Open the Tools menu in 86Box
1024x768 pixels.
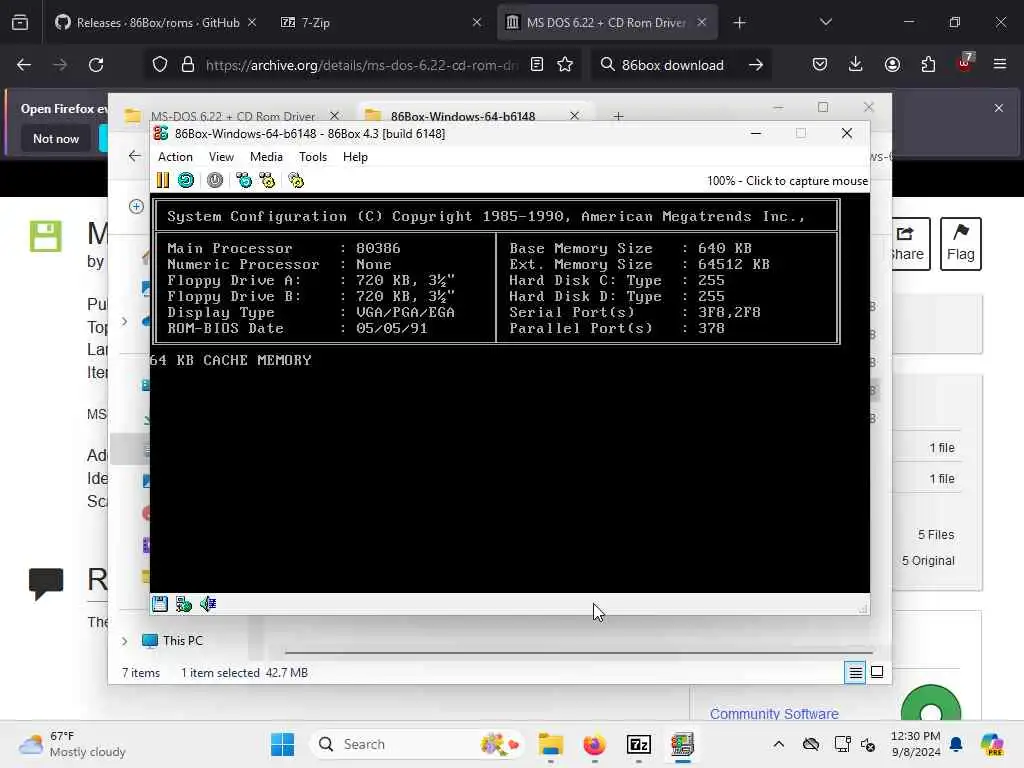pos(313,157)
